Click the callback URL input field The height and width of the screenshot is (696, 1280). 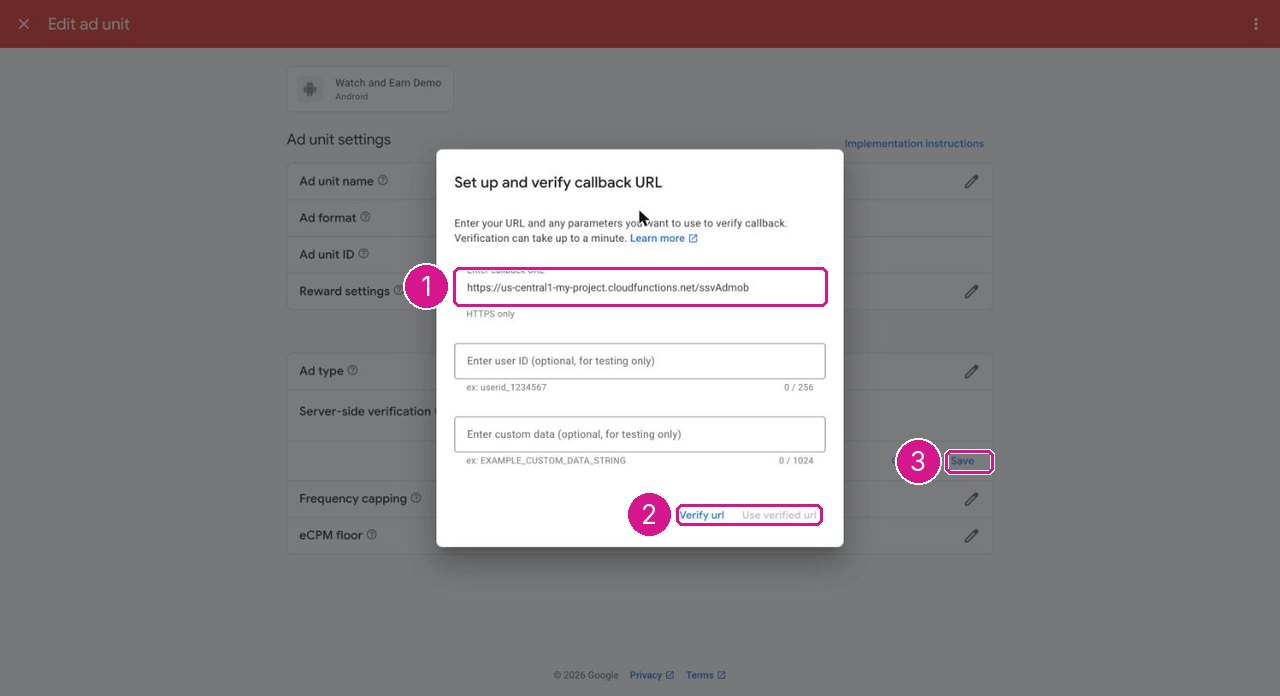point(640,287)
